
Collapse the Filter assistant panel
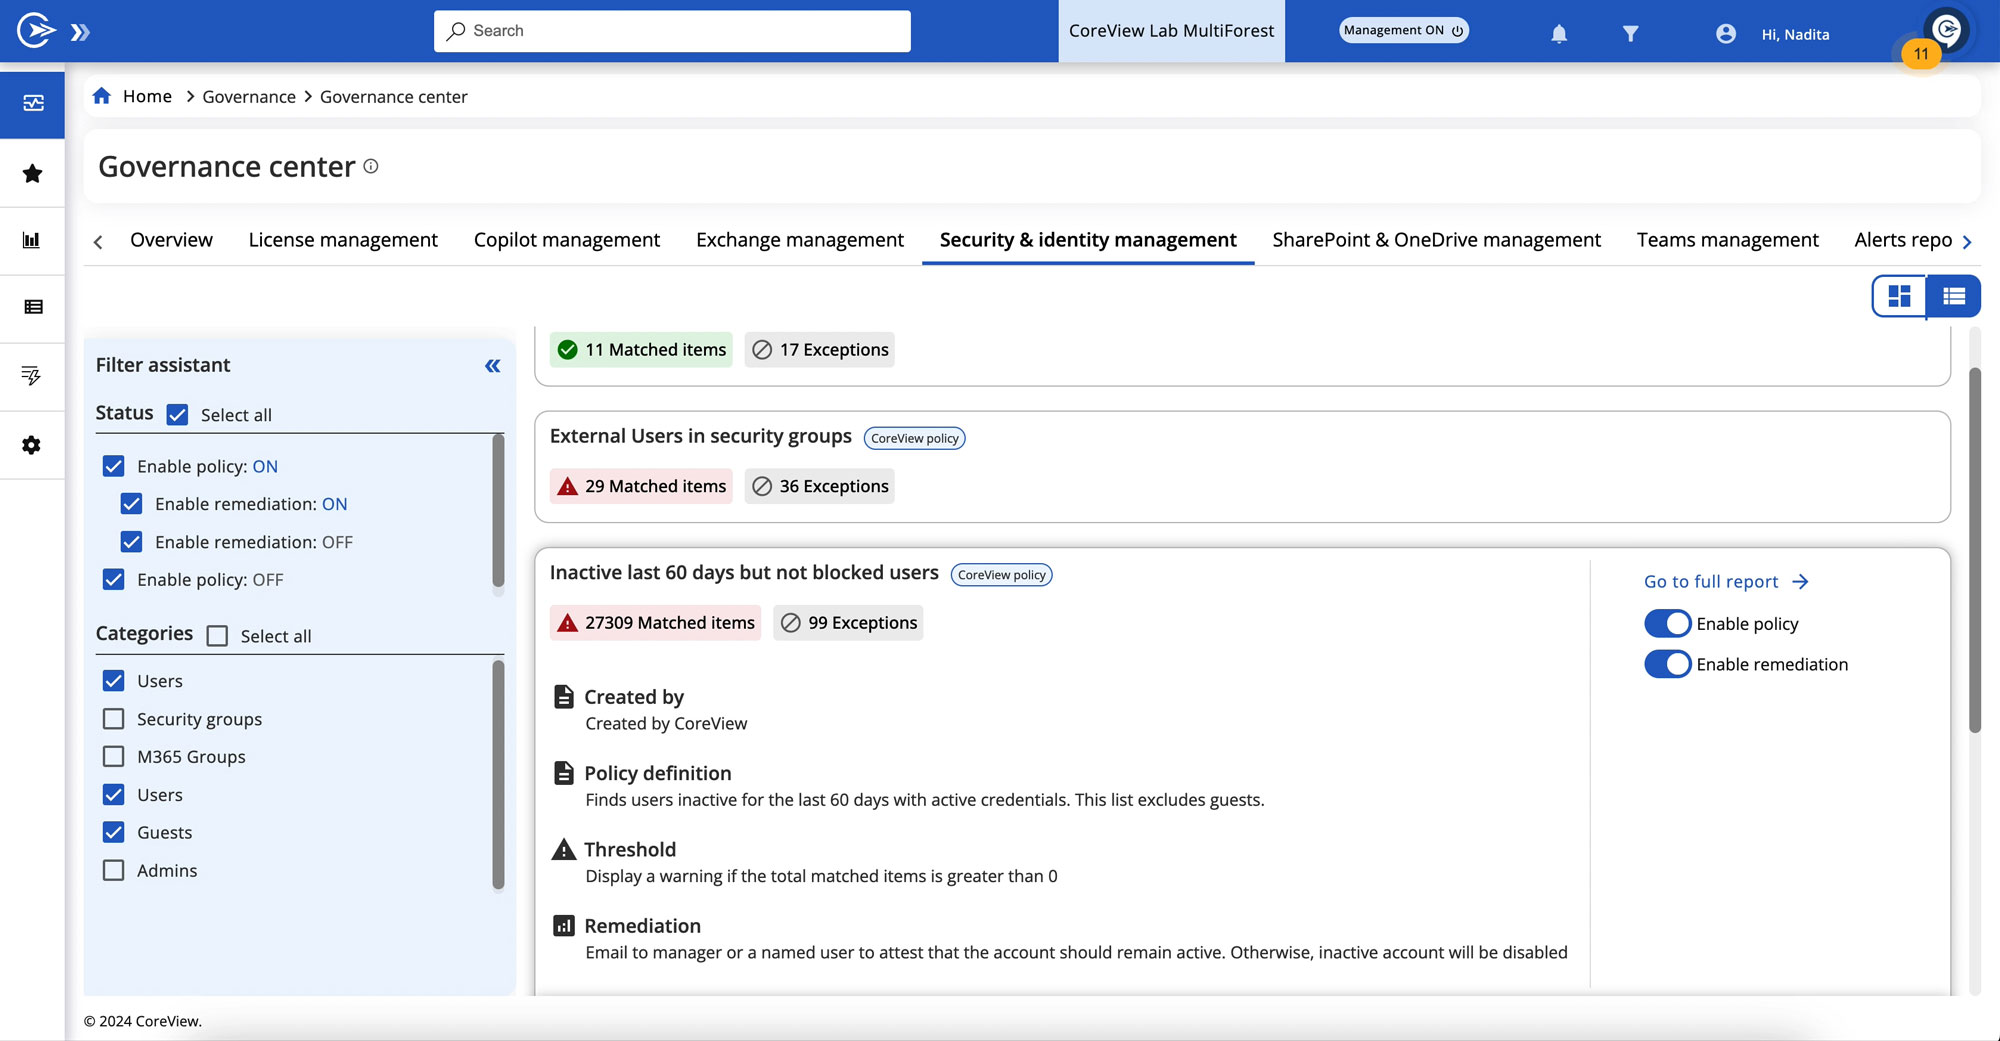[491, 366]
